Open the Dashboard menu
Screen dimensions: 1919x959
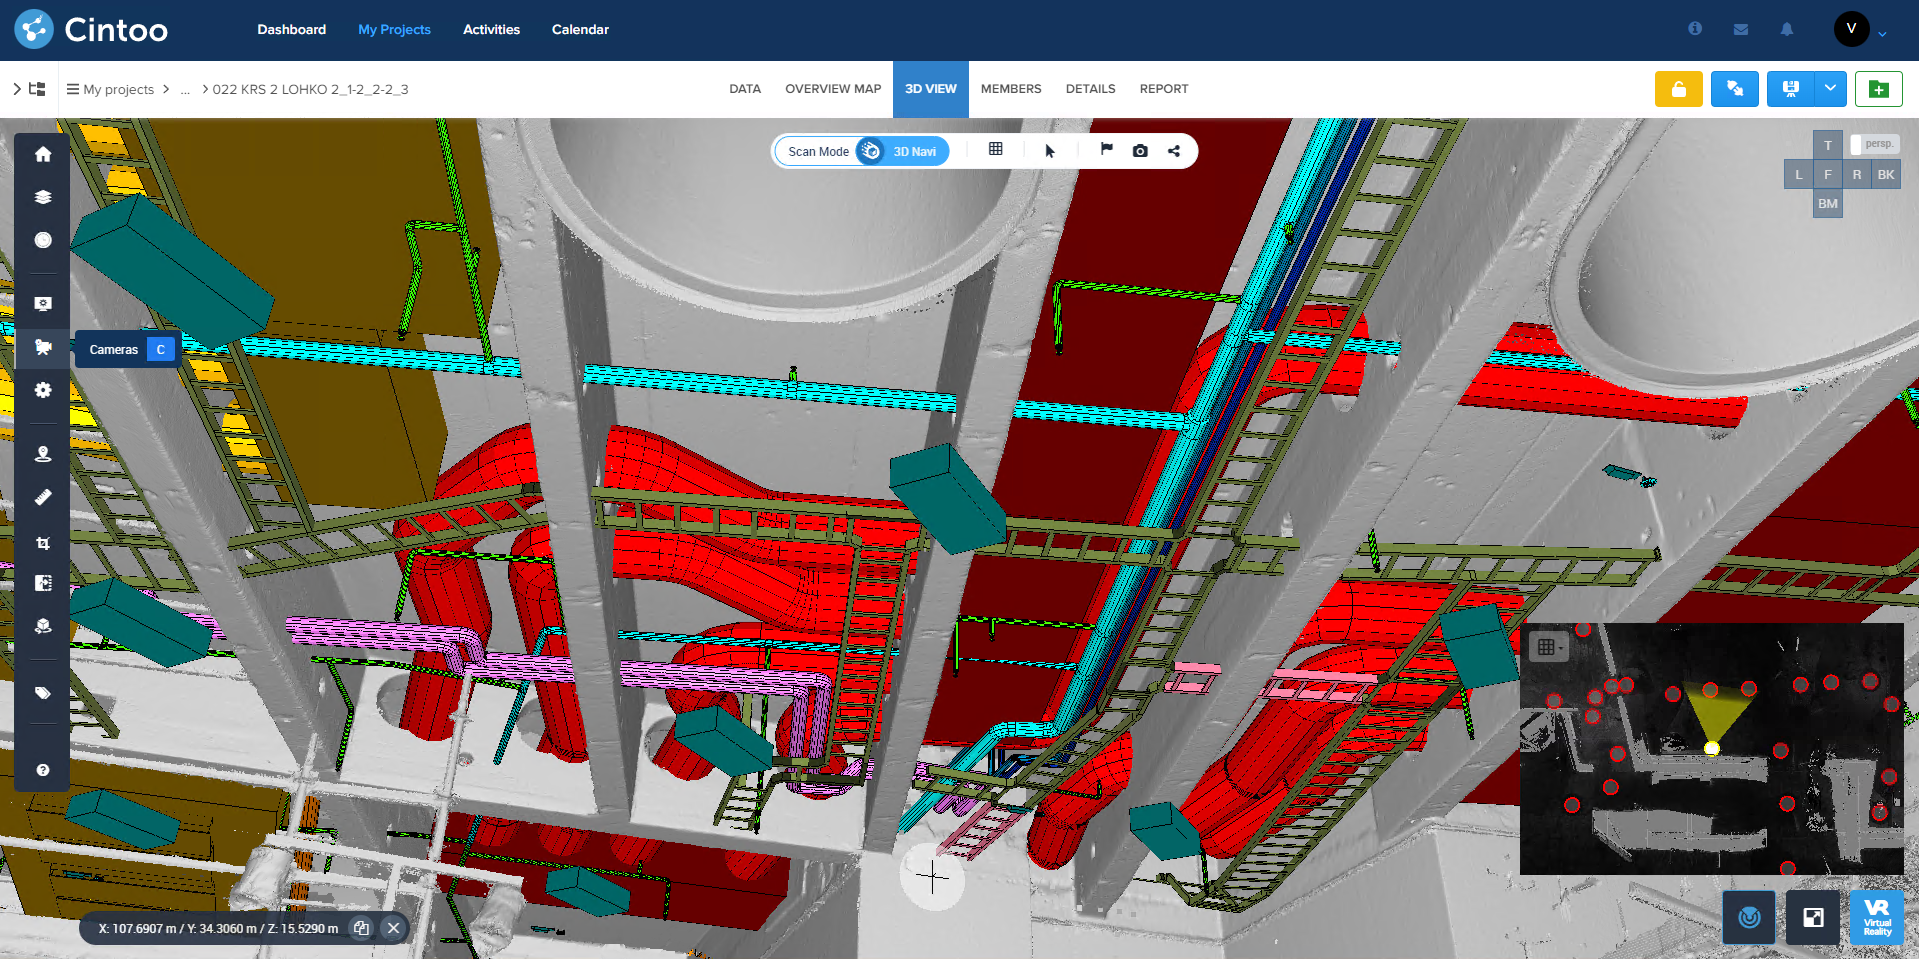pos(291,29)
